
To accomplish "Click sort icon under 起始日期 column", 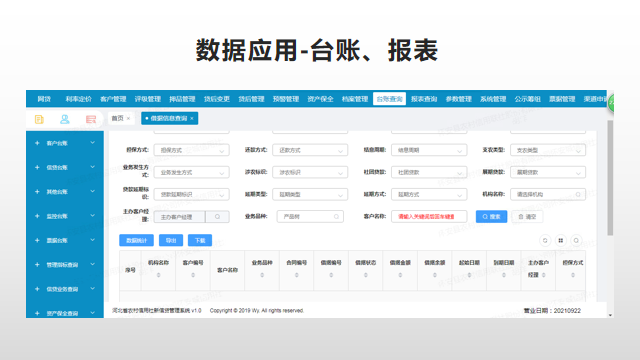I will [469, 275].
